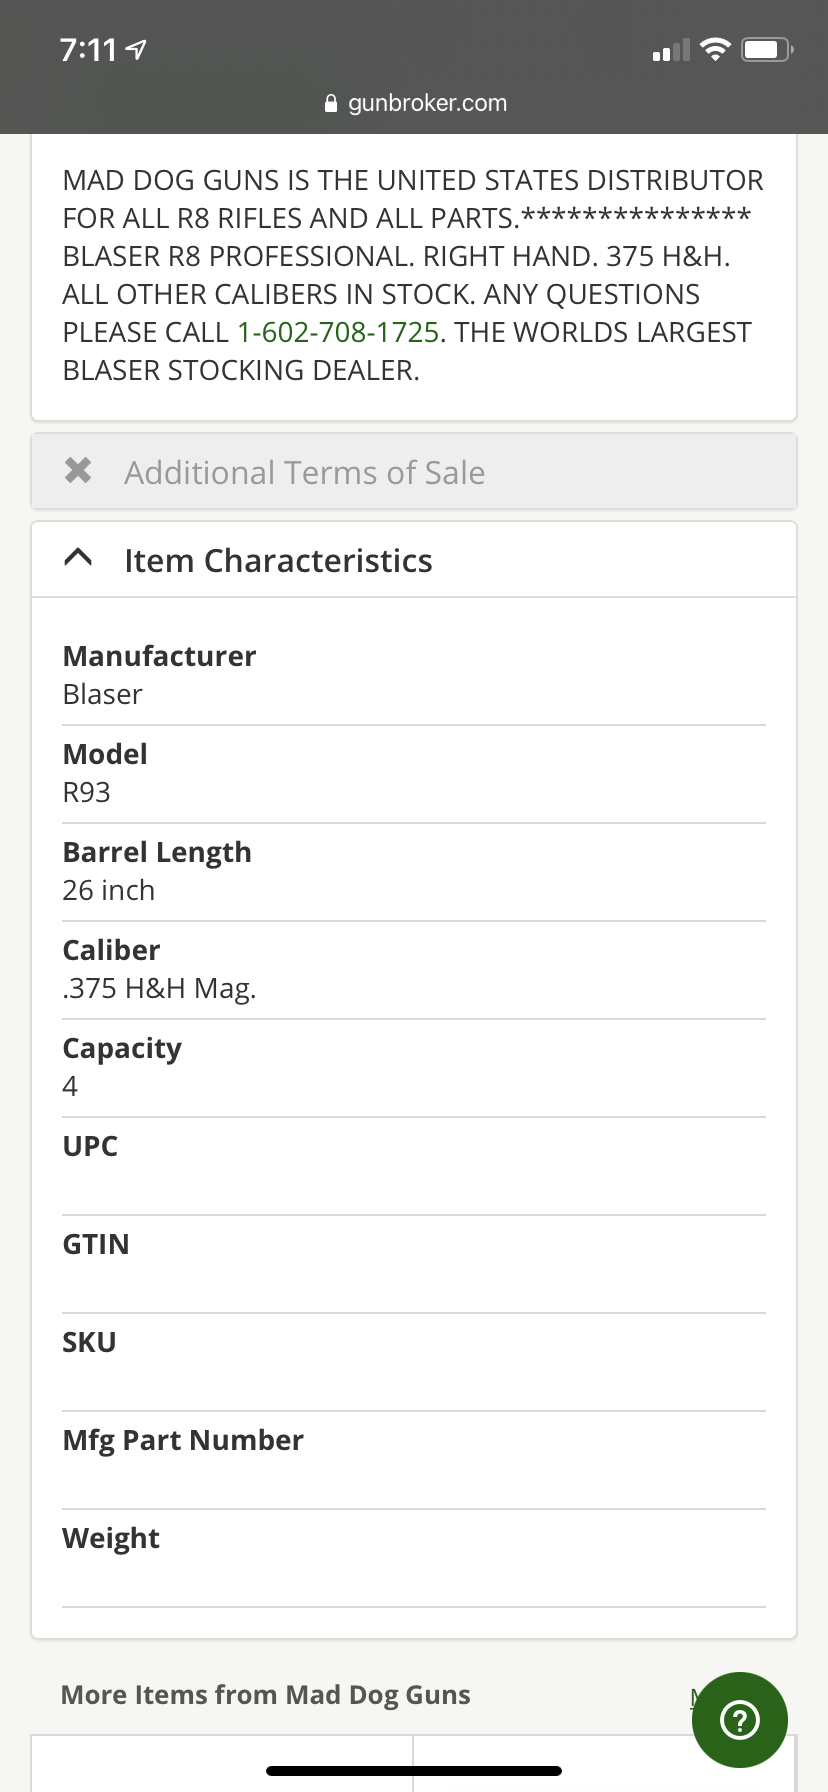Screen dimensions: 828x1792
Task: Tap the first item thumbnail at the bottom
Action: tap(222, 1765)
